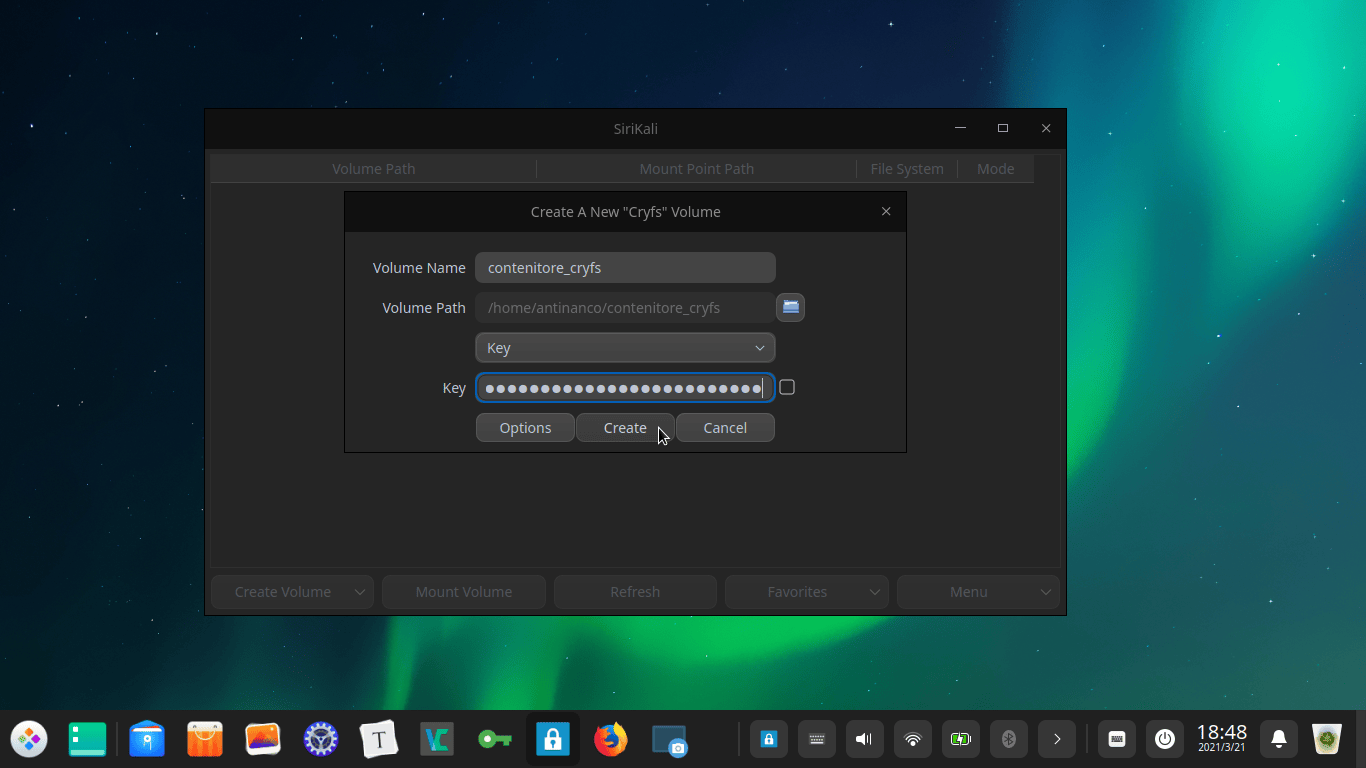1366x768 pixels.
Task: Open the screenshot tool dock icon
Action: (x=669, y=740)
